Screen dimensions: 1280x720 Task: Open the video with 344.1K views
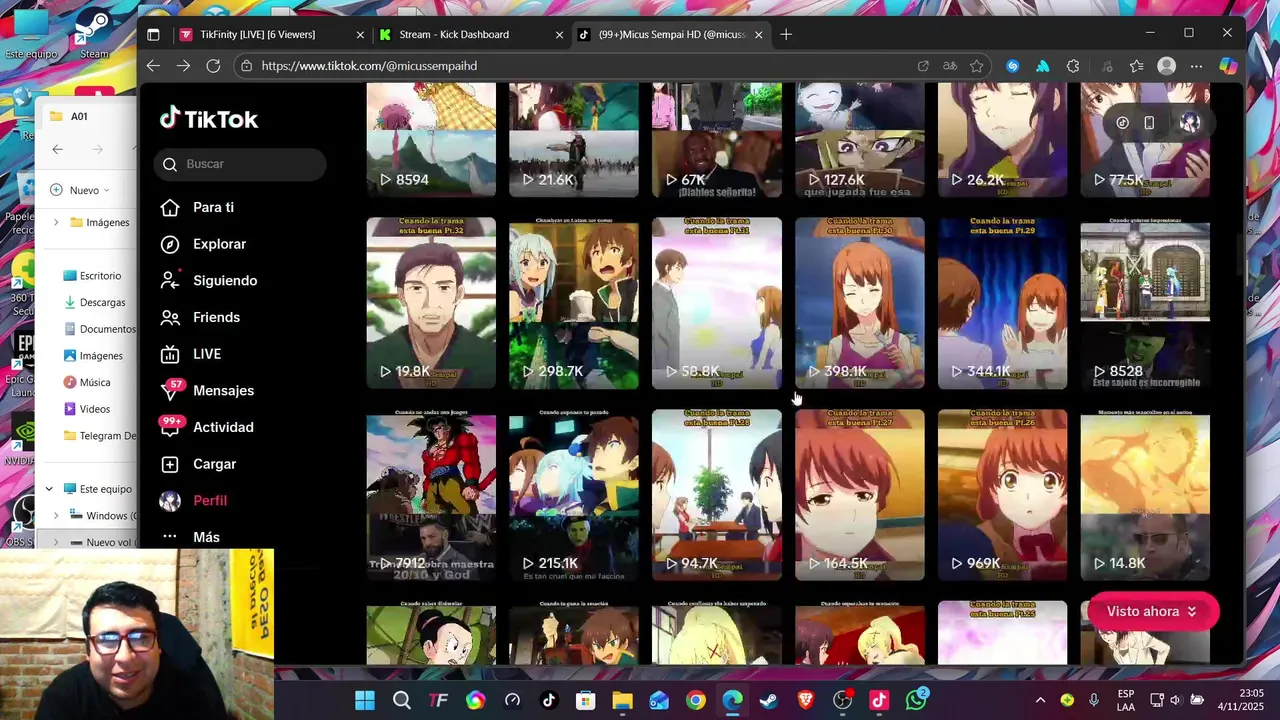click(1003, 303)
